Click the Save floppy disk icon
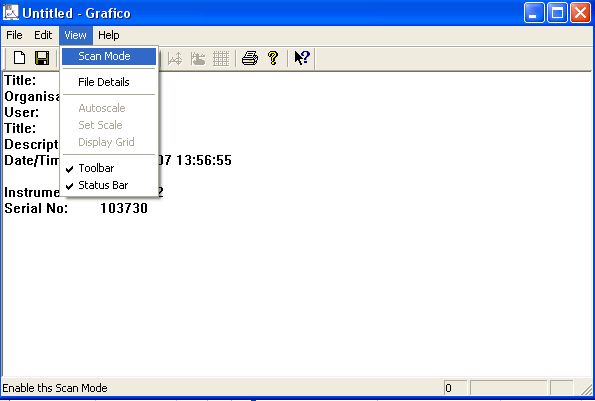This screenshot has width=595, height=401. [x=42, y=58]
